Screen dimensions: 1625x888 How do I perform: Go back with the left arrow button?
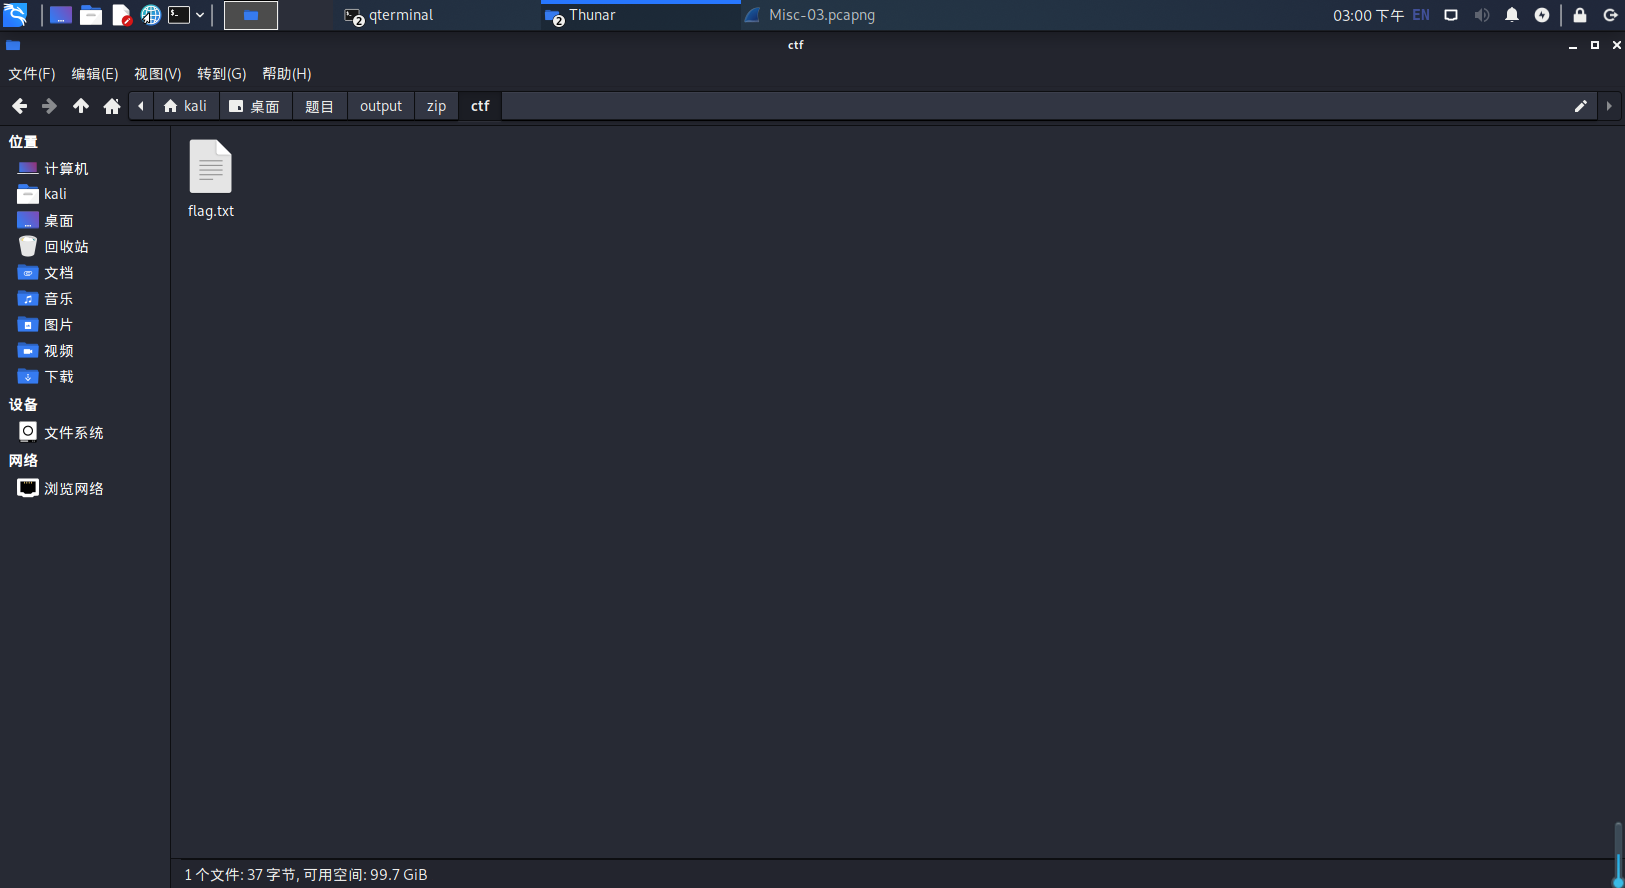click(19, 106)
